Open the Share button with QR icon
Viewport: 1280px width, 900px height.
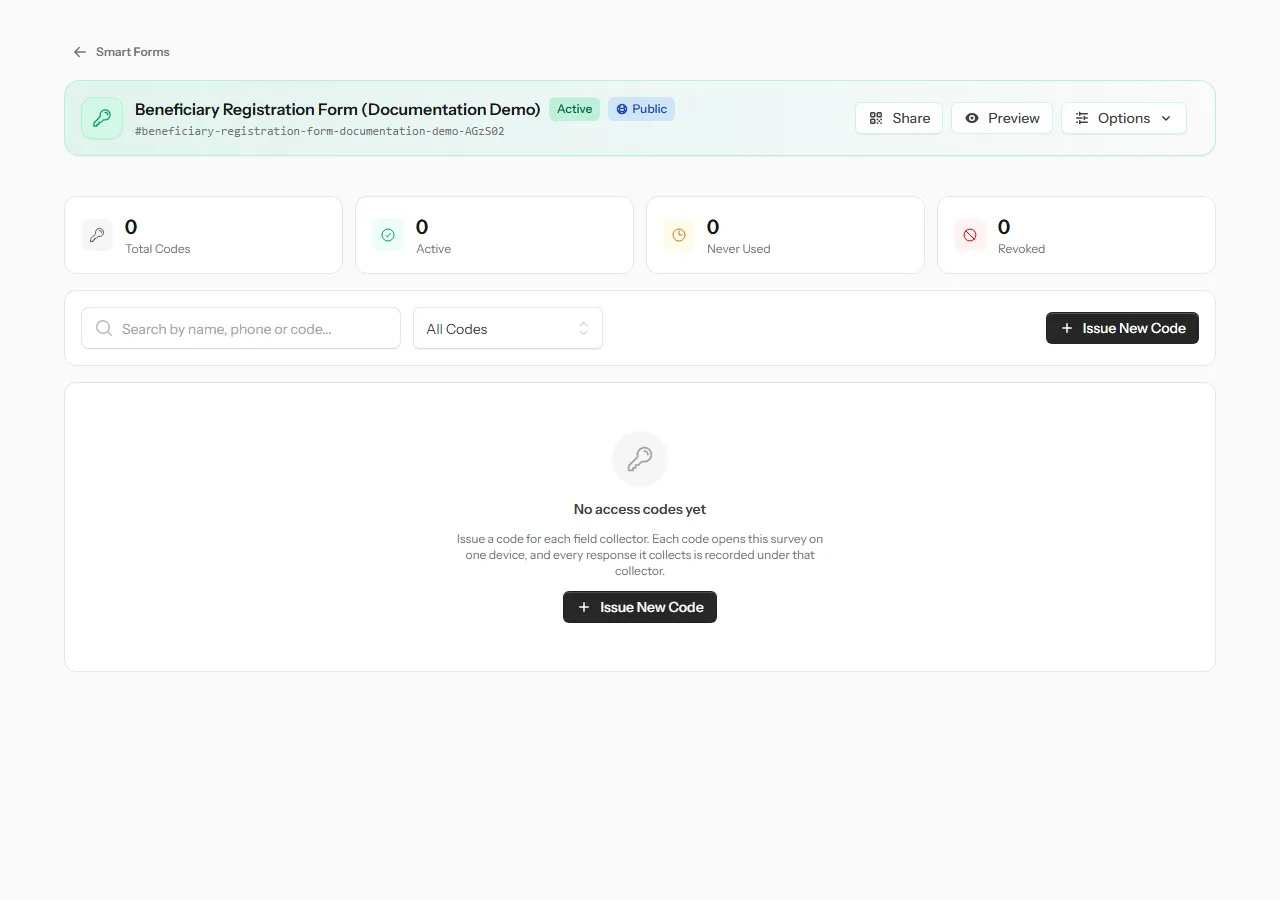click(899, 118)
